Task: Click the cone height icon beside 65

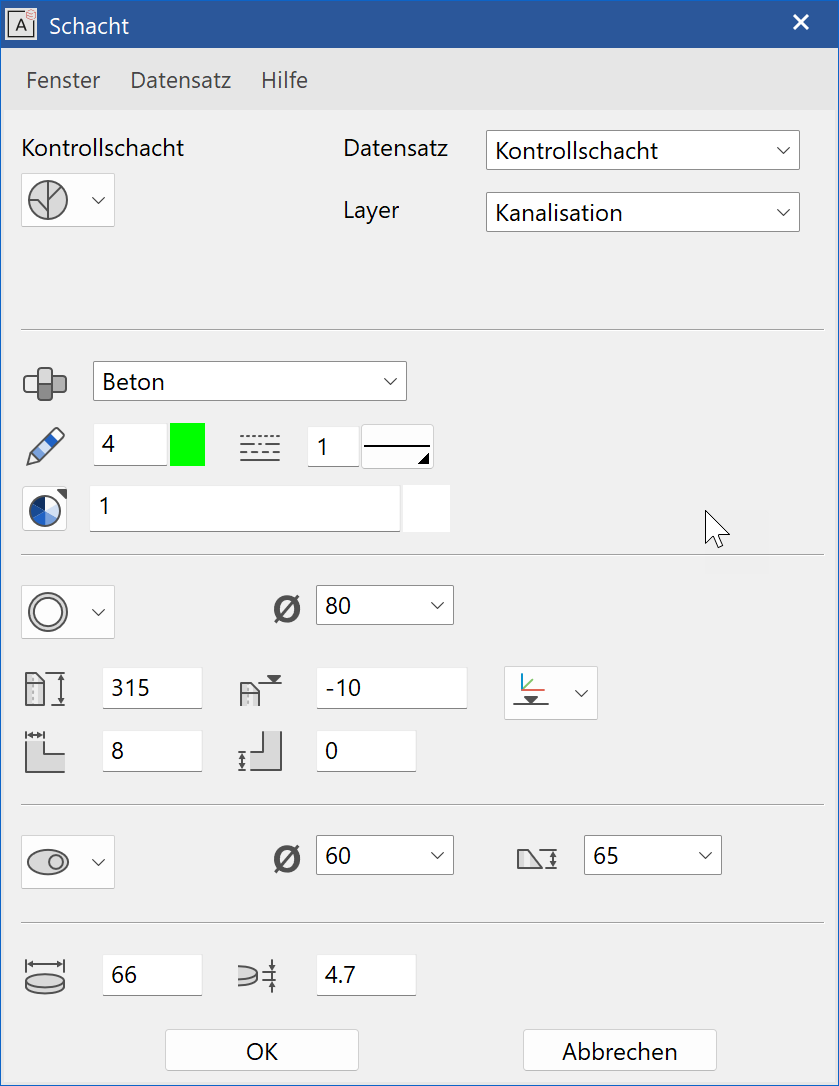Action: tap(537, 860)
